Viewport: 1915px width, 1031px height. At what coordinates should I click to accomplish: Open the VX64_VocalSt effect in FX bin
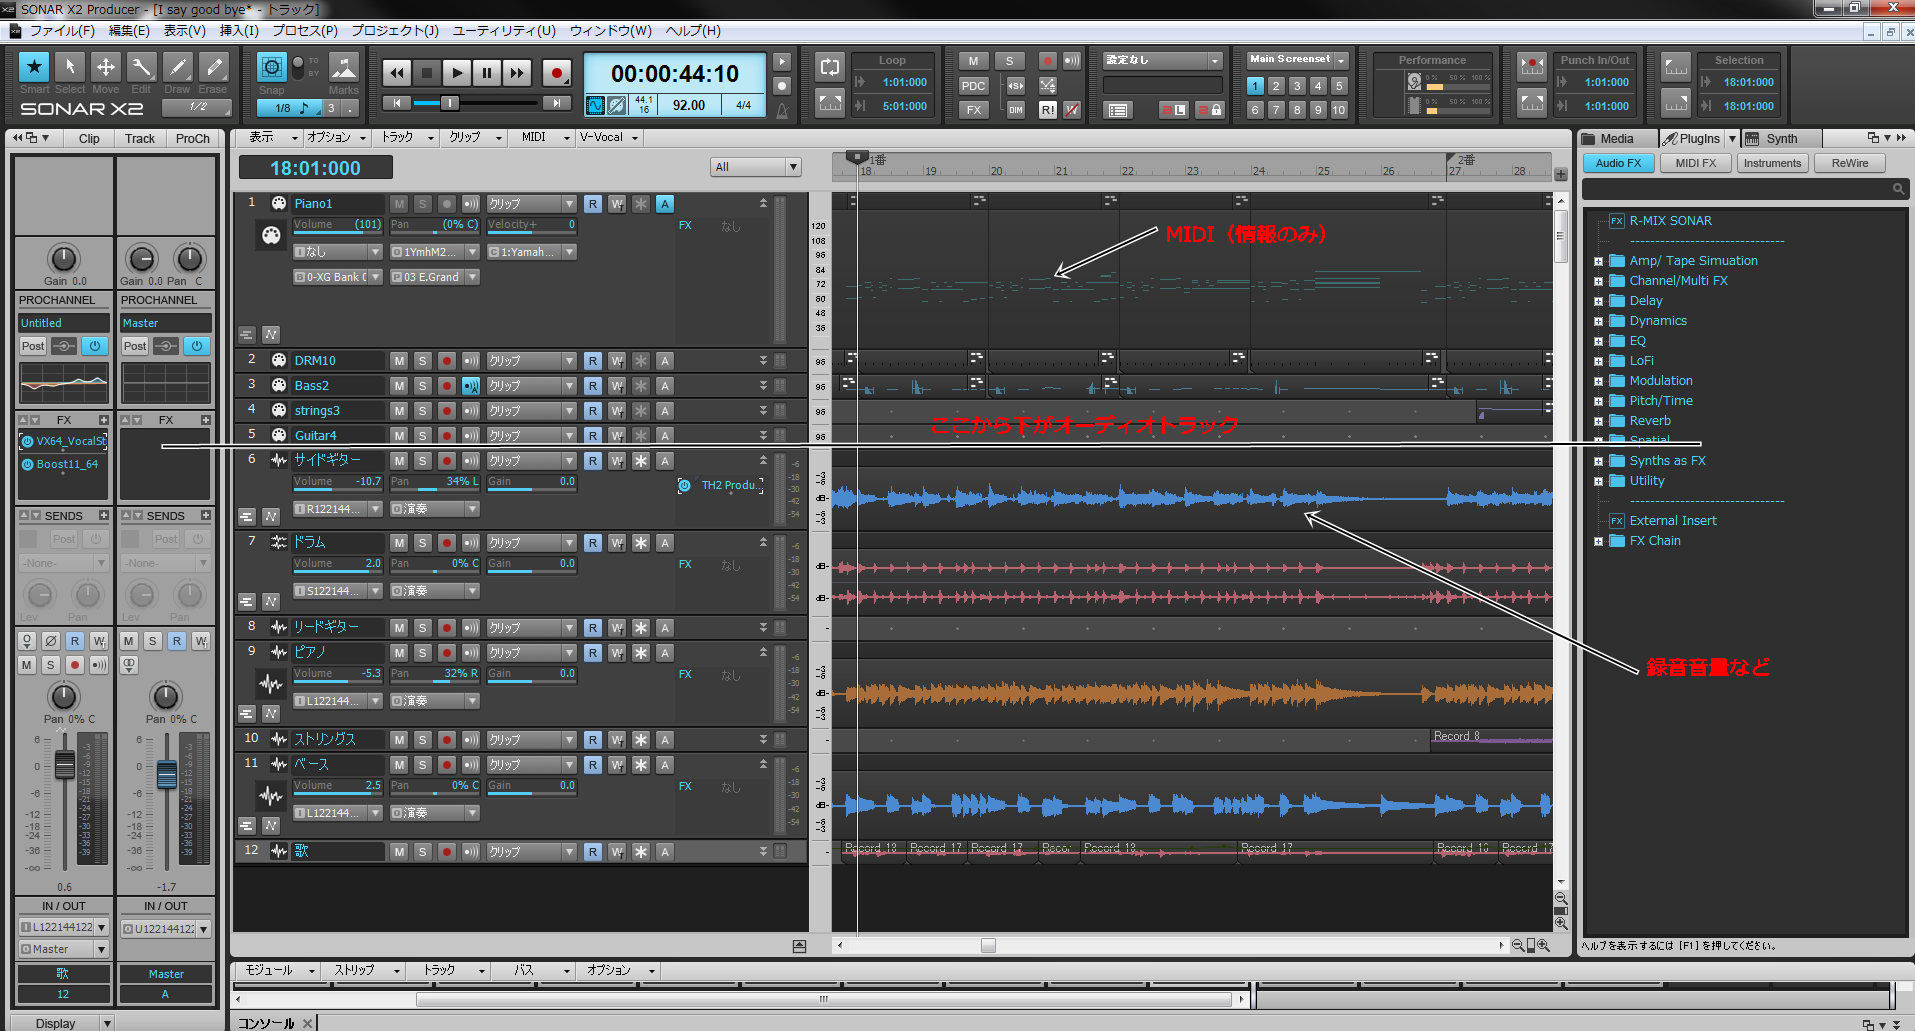[x=64, y=441]
